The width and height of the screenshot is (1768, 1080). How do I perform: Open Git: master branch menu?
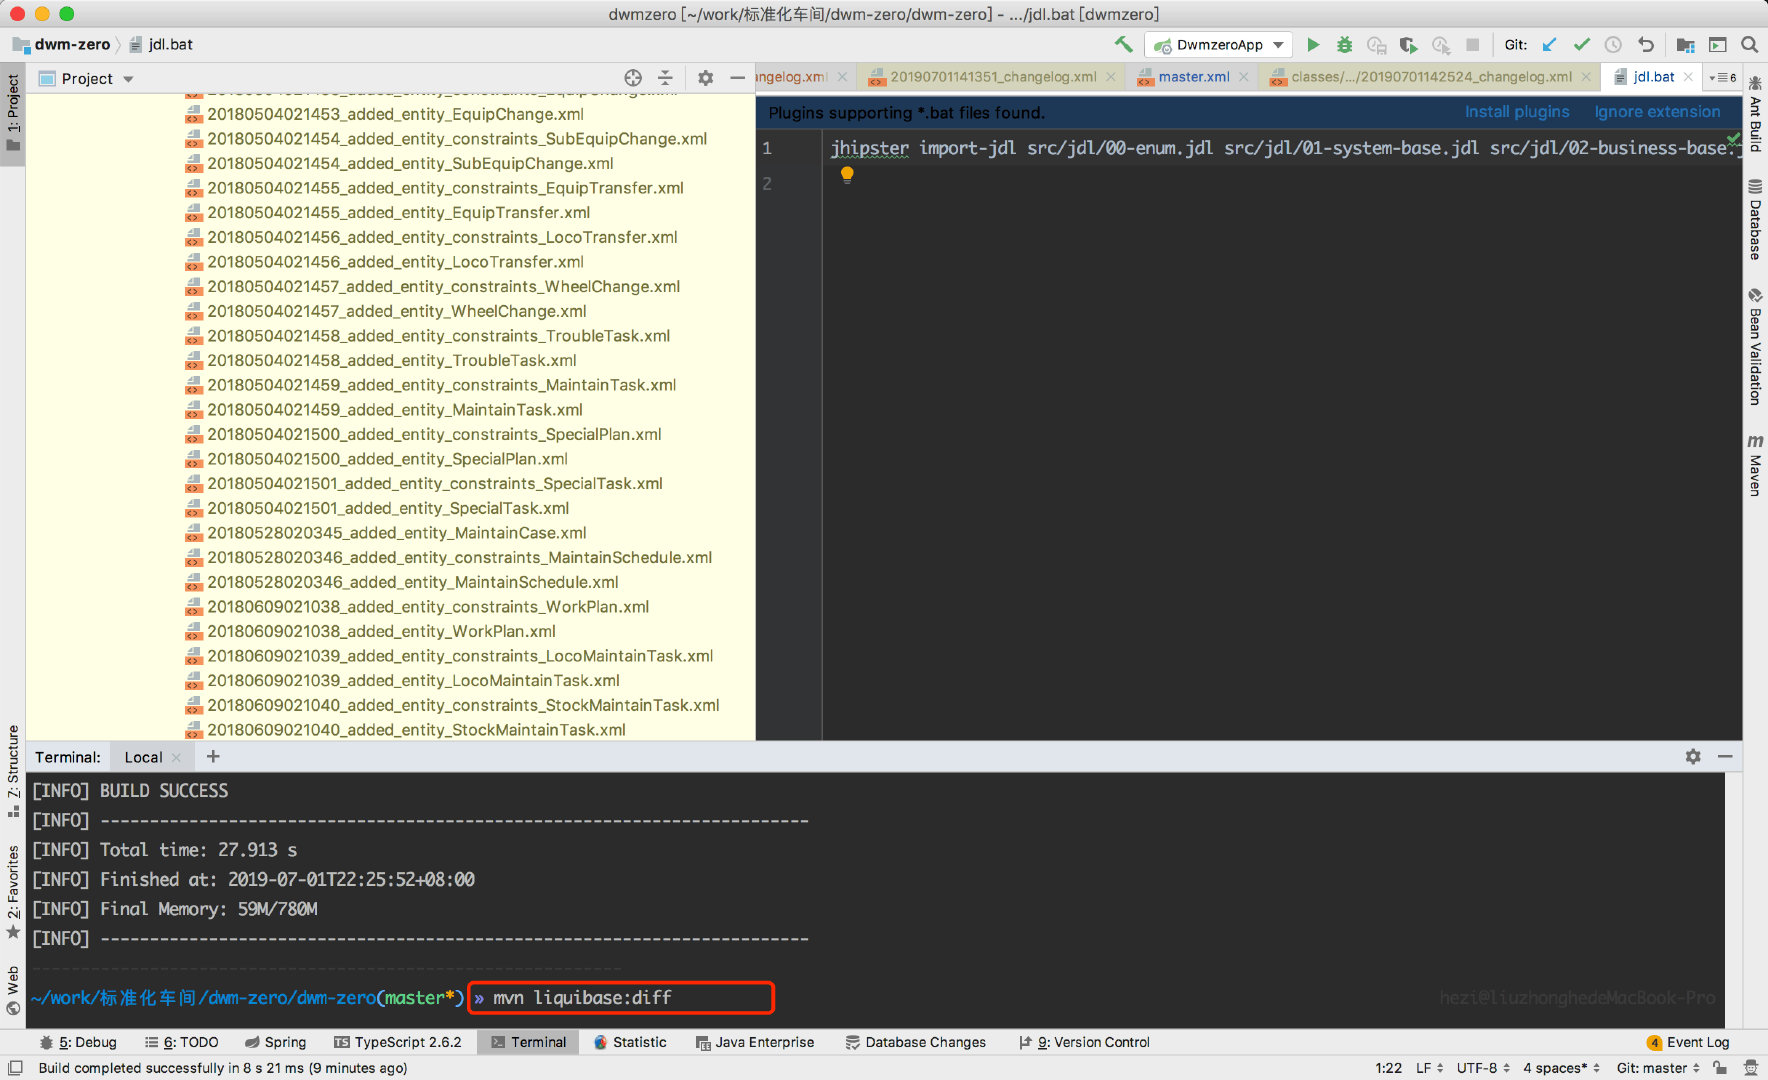[1658, 1068]
